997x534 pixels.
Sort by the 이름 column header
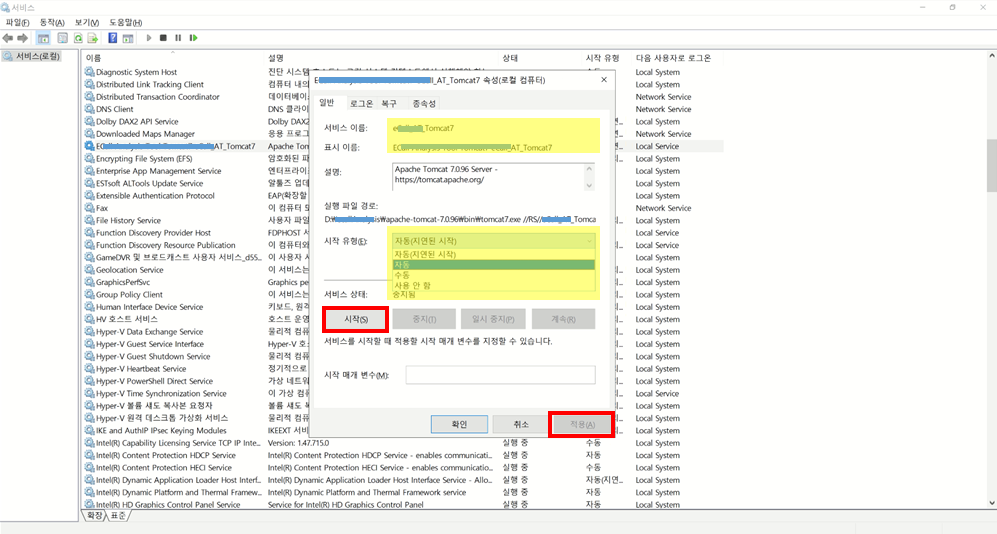pos(173,58)
